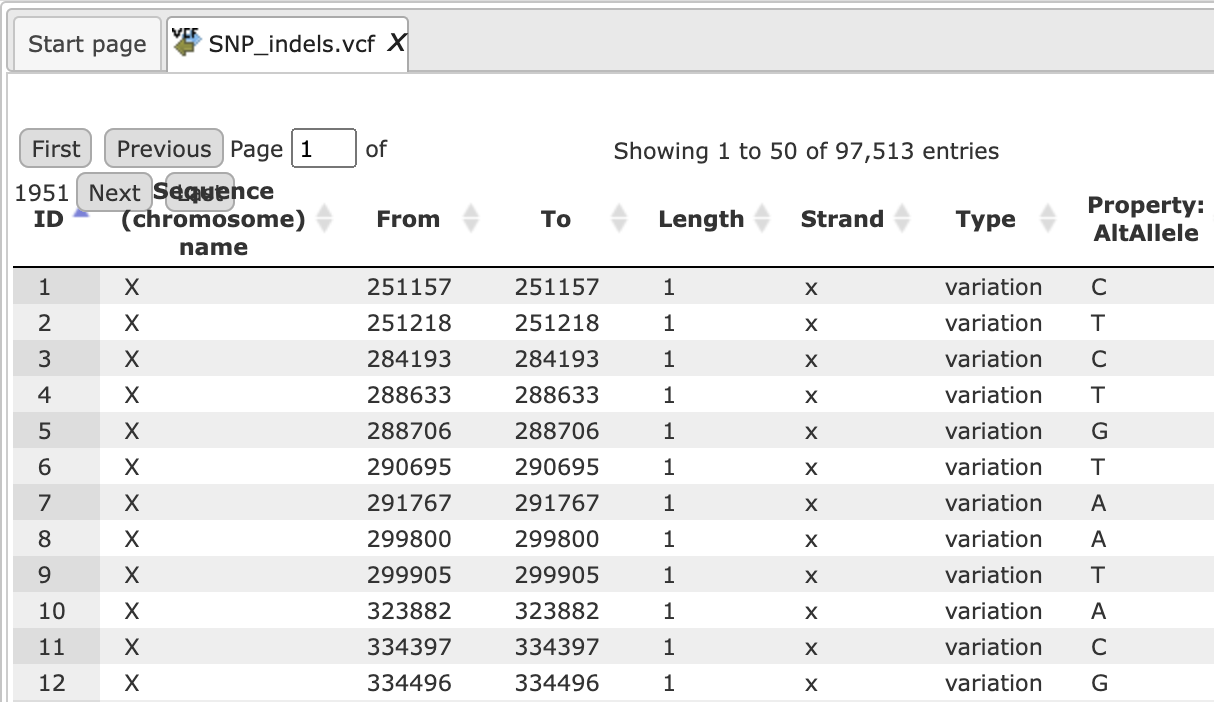
Task: Select the row starting at 299800
Action: tap(613, 539)
